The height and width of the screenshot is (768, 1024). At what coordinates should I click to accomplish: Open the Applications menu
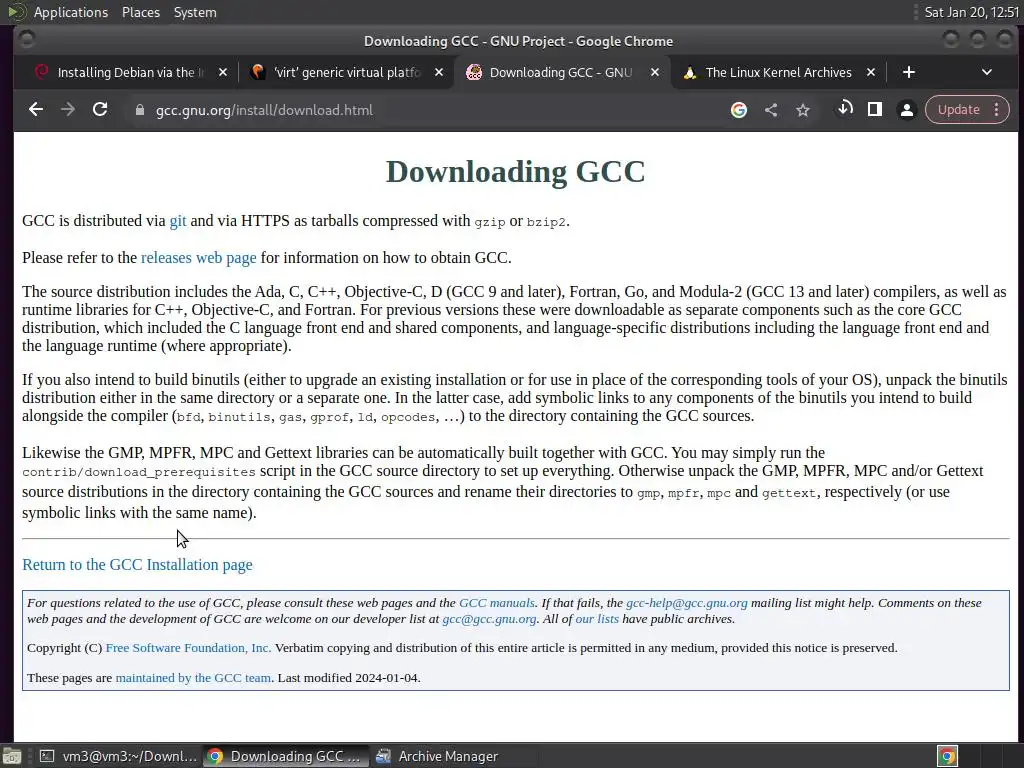[71, 12]
